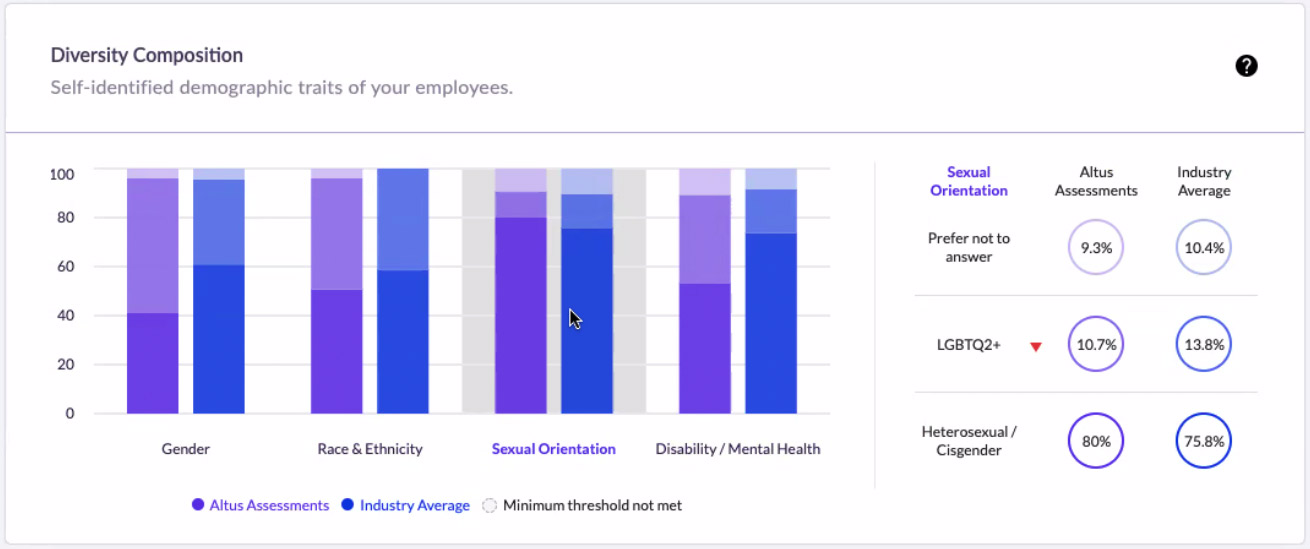Select the Sexual Orientation axis label
The width and height of the screenshot is (1310, 549).
tap(554, 449)
